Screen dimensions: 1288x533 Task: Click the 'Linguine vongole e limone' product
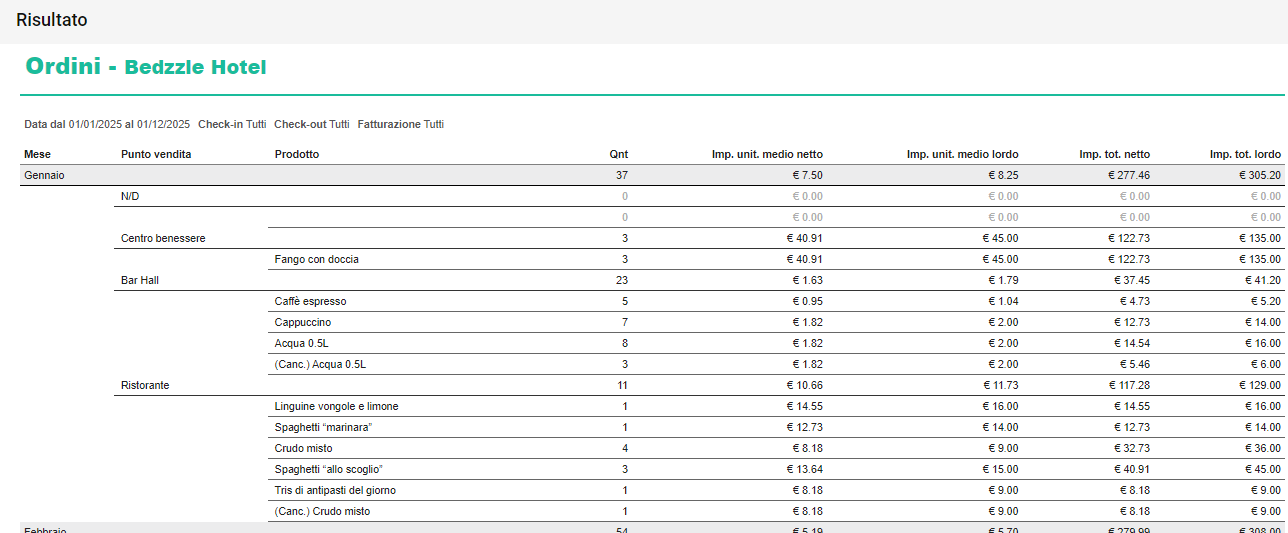(337, 406)
